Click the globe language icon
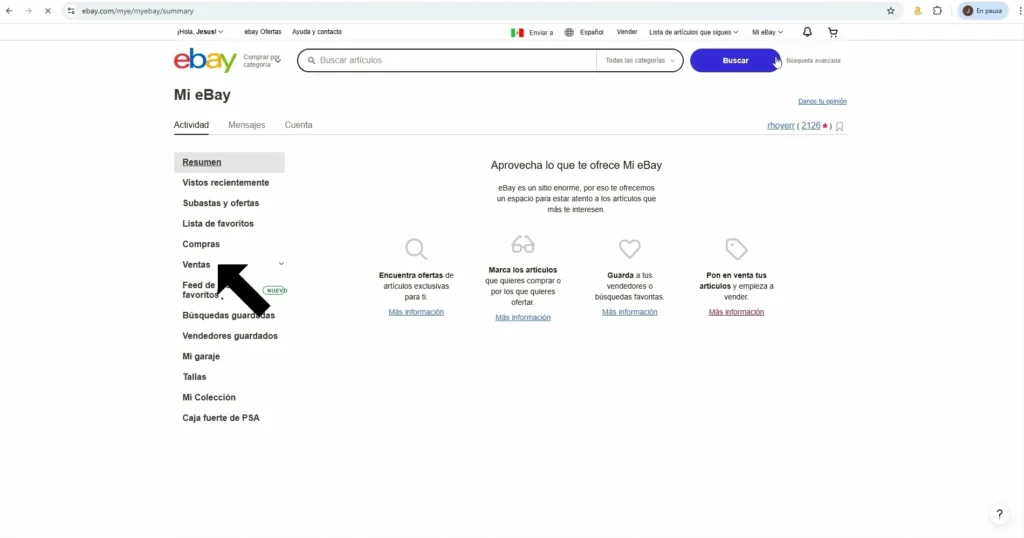 pos(569,32)
